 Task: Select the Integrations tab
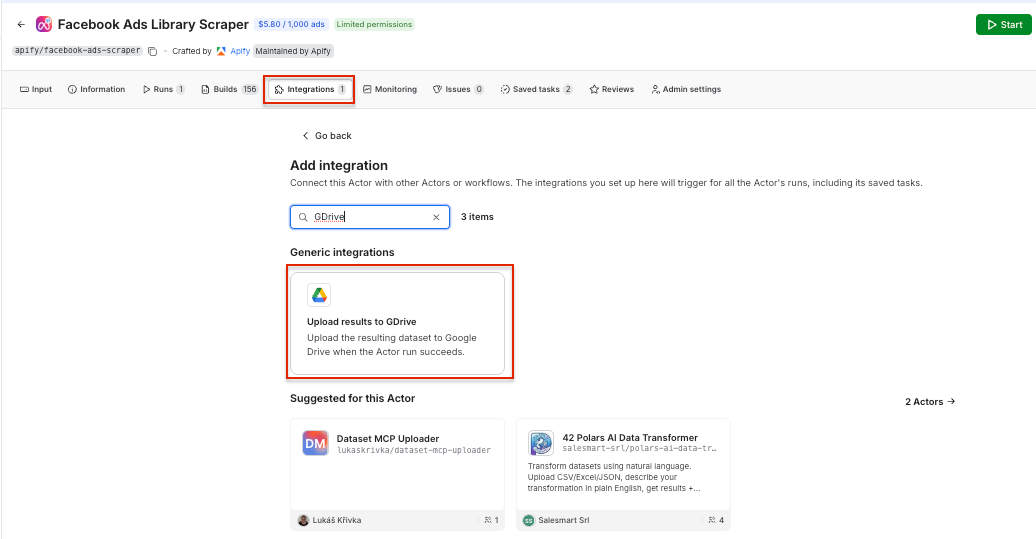click(310, 89)
